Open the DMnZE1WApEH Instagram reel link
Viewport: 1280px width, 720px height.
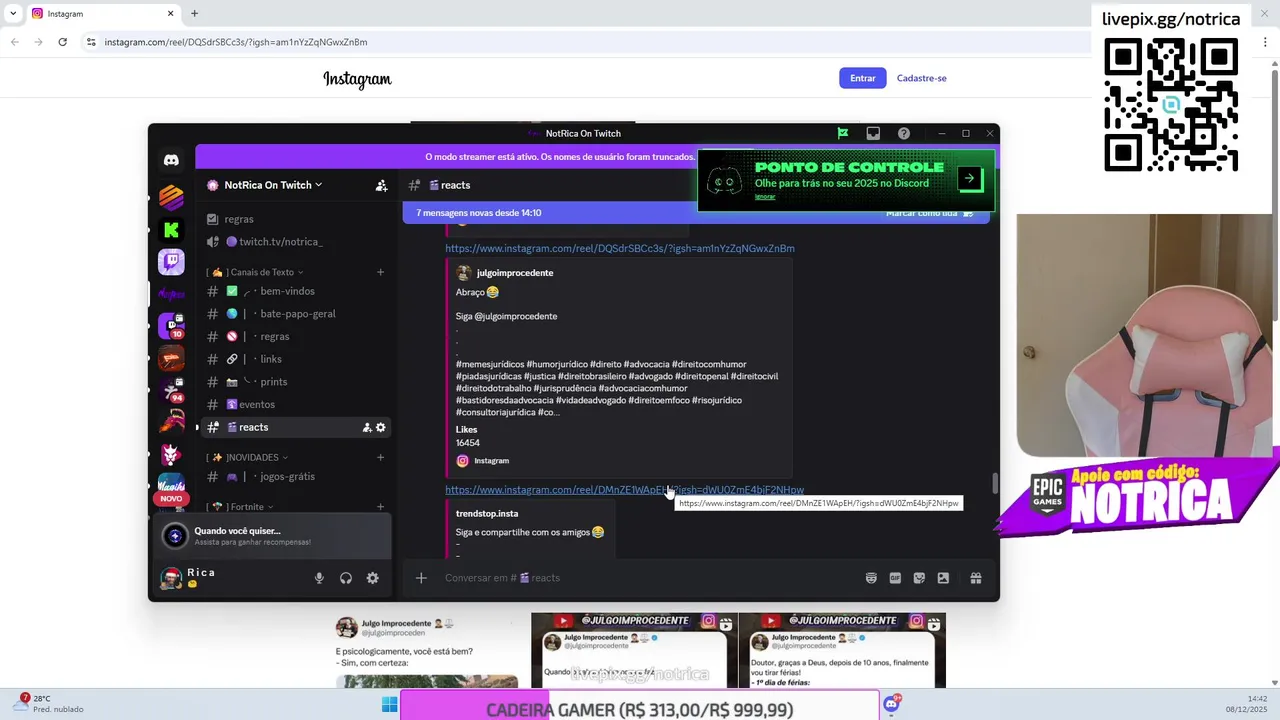(624, 490)
